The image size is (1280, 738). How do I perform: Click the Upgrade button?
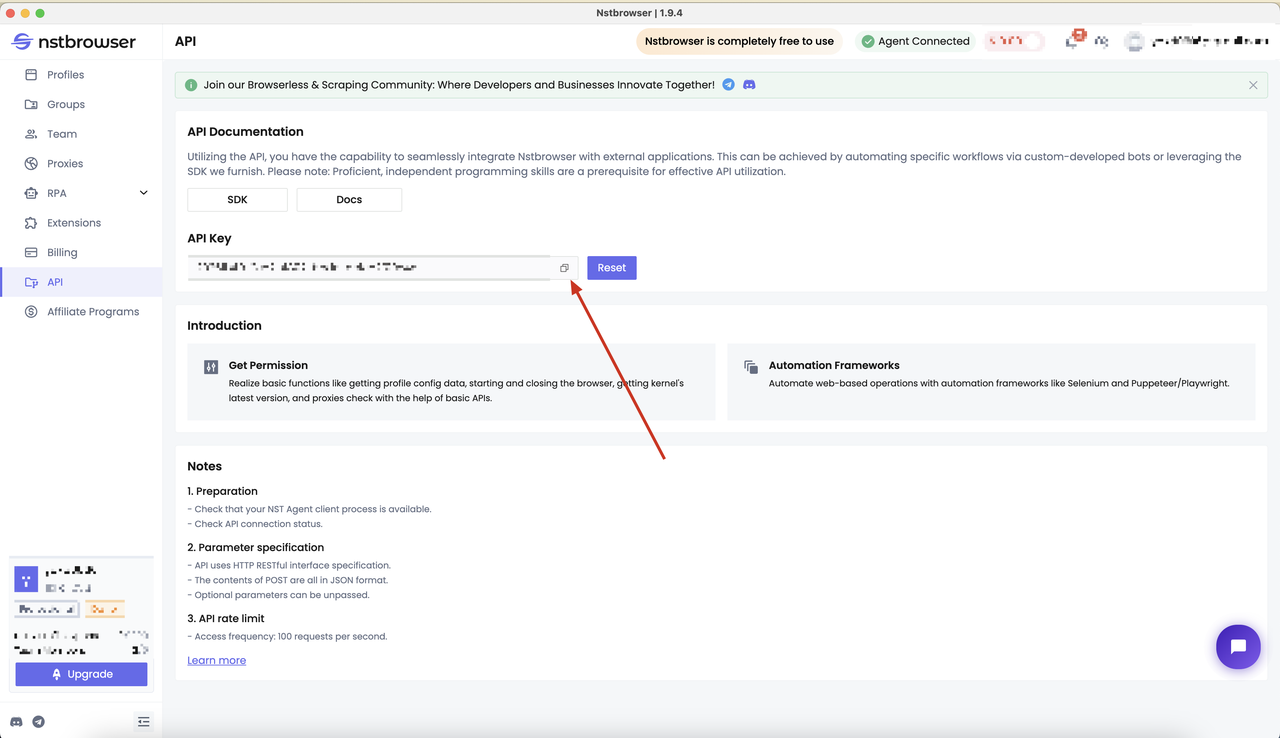81,674
